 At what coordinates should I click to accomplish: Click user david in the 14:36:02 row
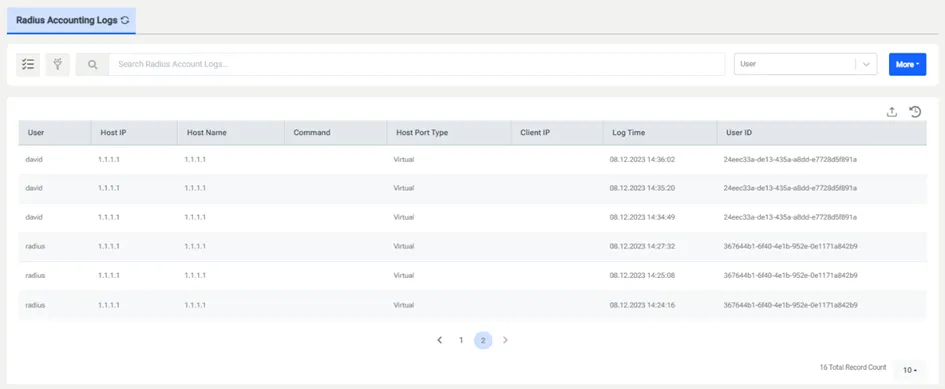click(34, 160)
